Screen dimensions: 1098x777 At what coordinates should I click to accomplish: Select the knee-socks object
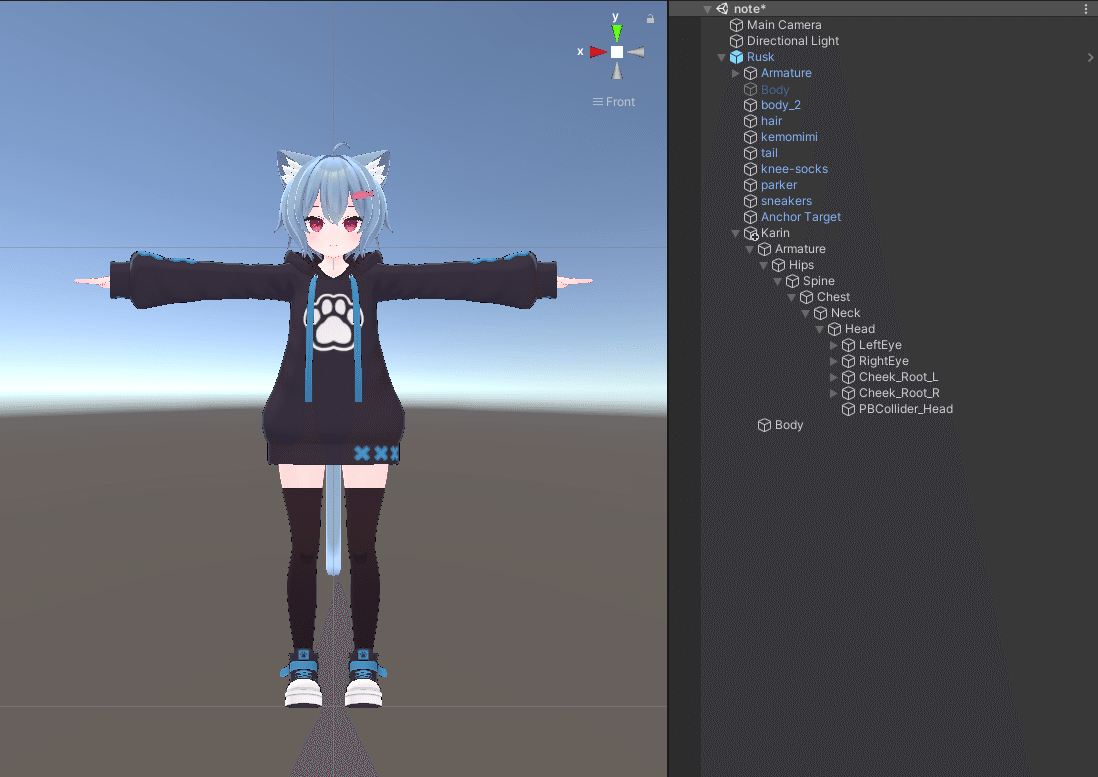click(x=794, y=169)
